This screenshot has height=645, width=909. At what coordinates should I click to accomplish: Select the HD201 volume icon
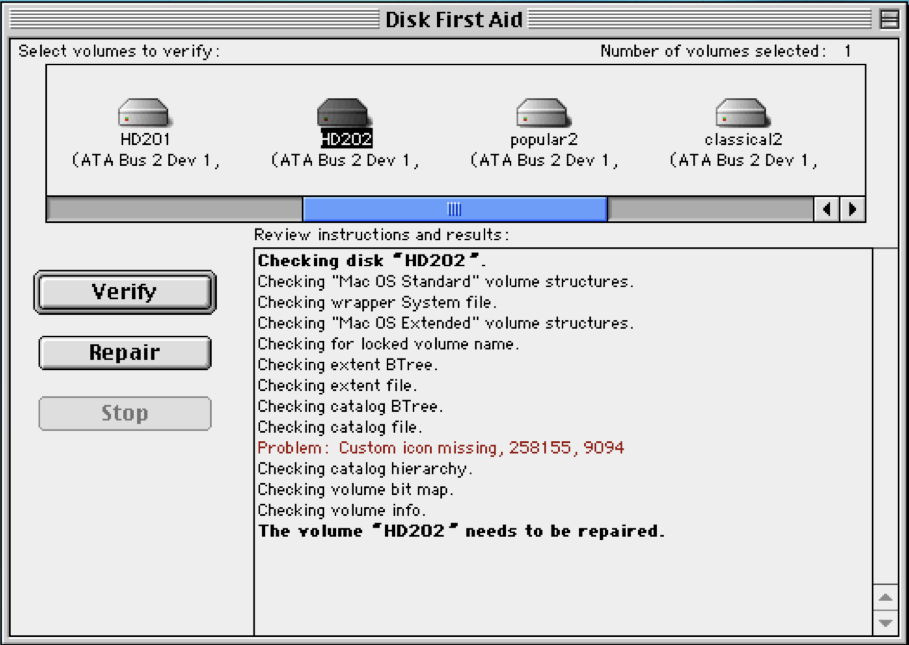click(x=144, y=113)
